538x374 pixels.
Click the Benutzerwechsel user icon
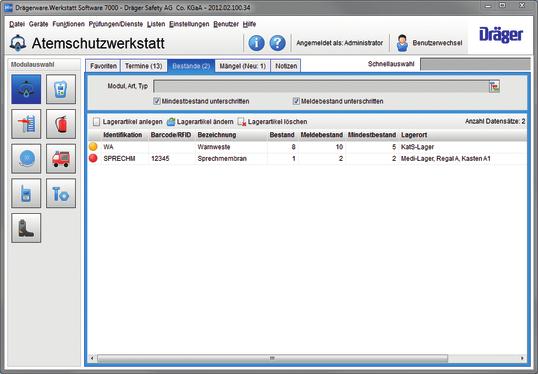(402, 43)
